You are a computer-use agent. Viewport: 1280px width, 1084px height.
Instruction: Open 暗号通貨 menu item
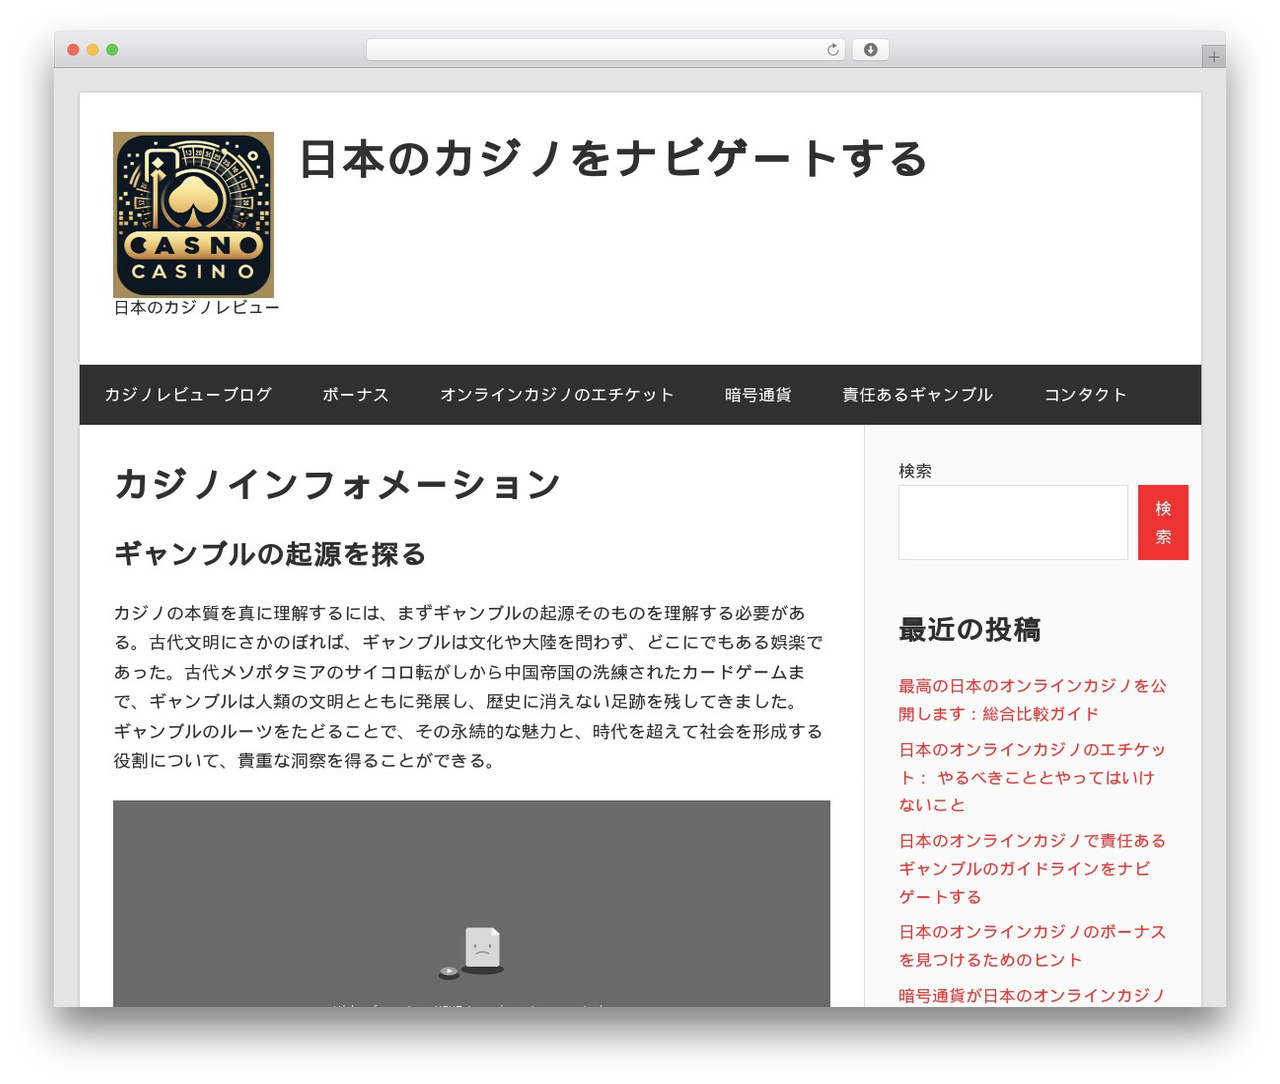(758, 395)
